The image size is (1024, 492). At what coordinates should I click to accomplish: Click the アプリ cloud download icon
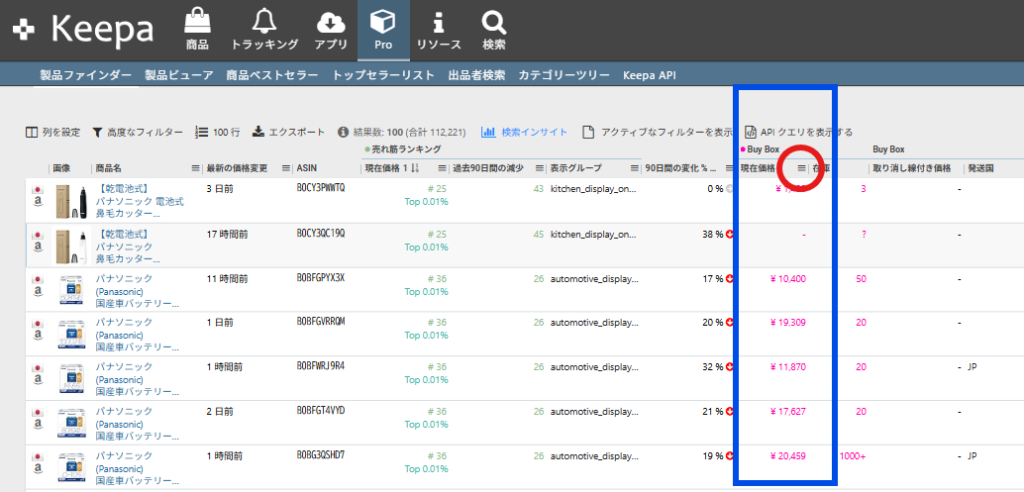330,22
